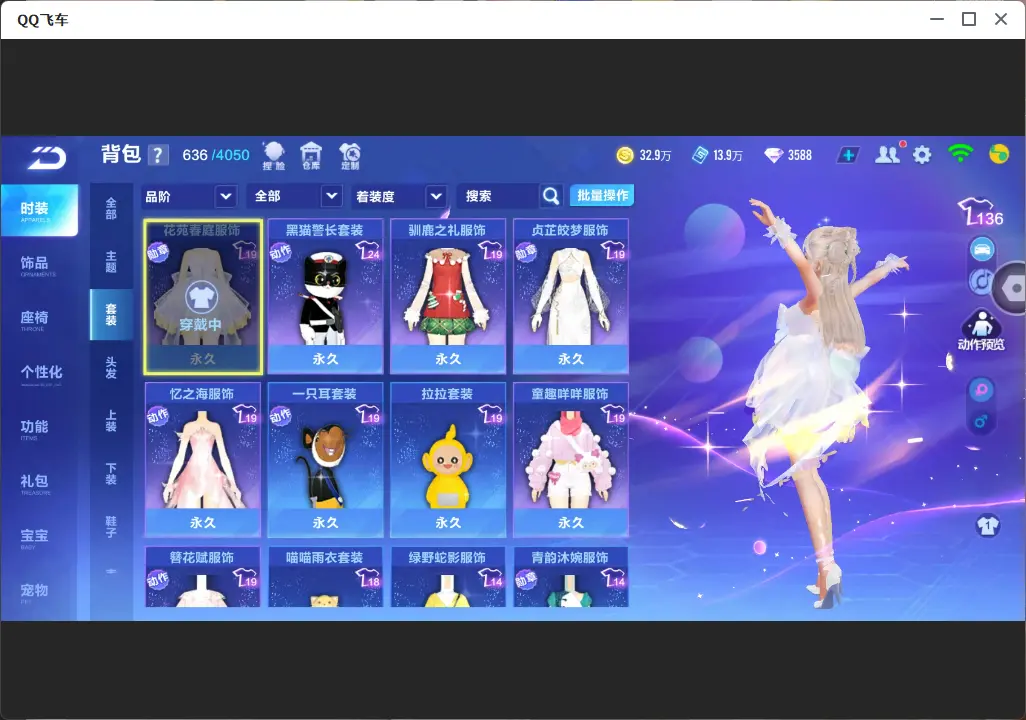Select the 驯鹿之礼服饰 outfit card

click(448, 297)
